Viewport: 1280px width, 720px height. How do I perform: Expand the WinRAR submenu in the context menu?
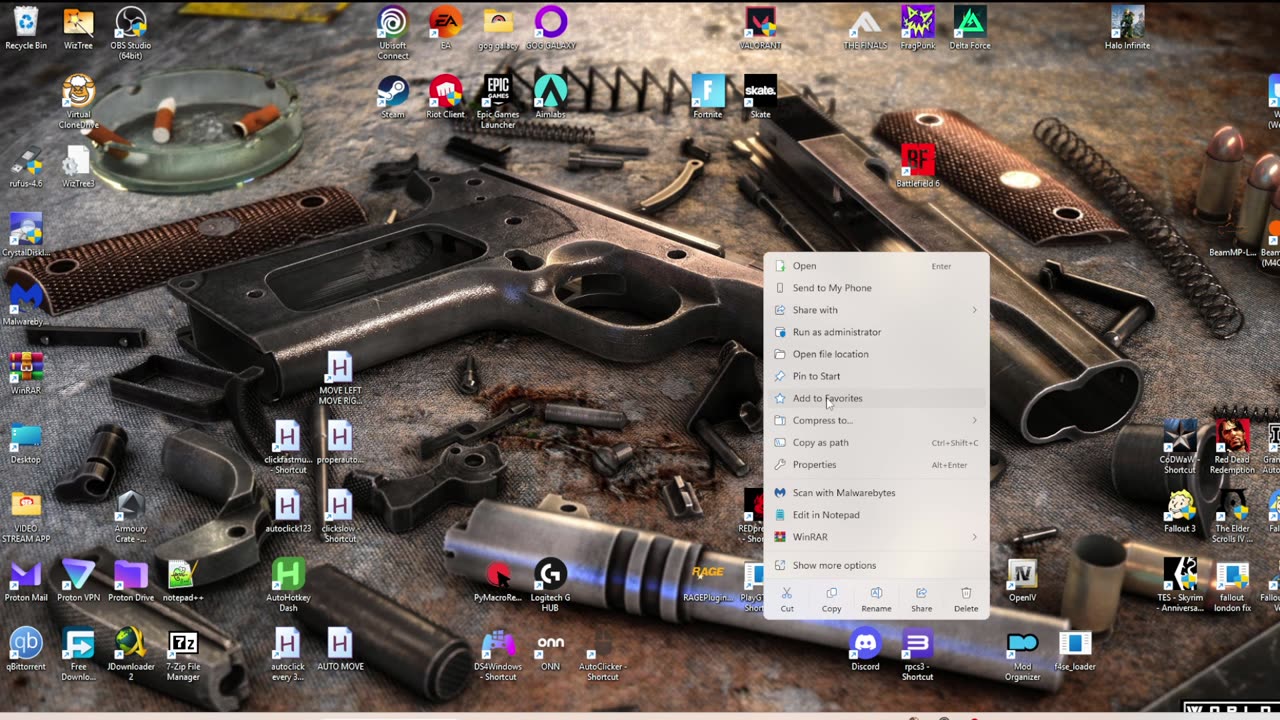coord(876,537)
